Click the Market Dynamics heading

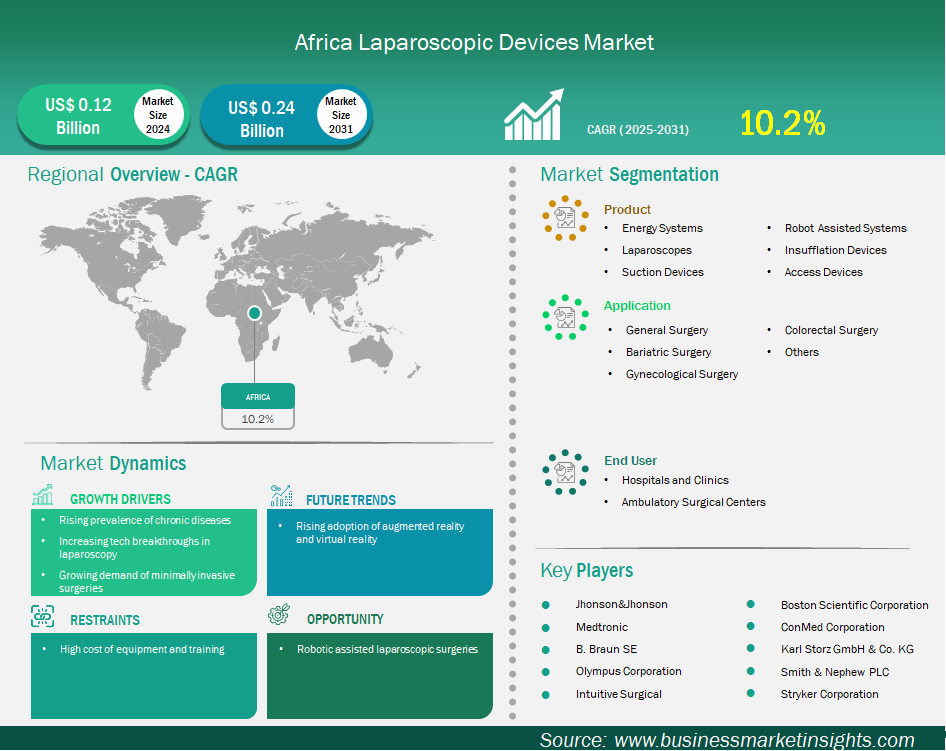click(x=113, y=463)
